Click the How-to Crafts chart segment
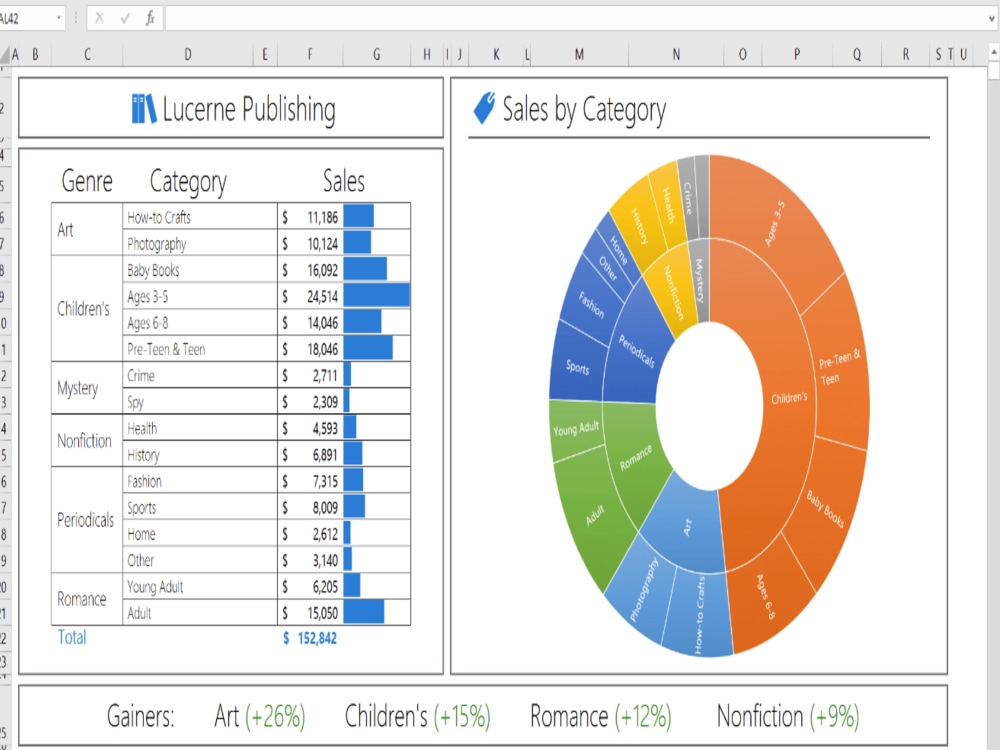This screenshot has height=750, width=1000. pyautogui.click(x=699, y=615)
